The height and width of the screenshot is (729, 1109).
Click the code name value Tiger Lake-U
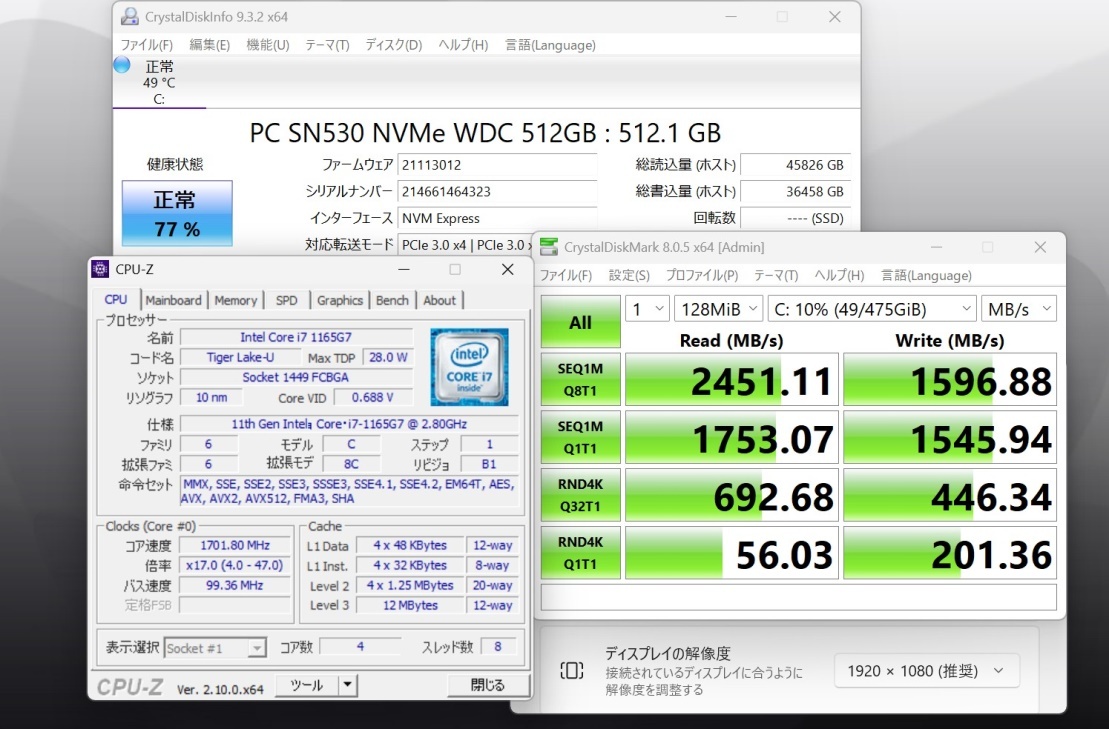coord(240,357)
